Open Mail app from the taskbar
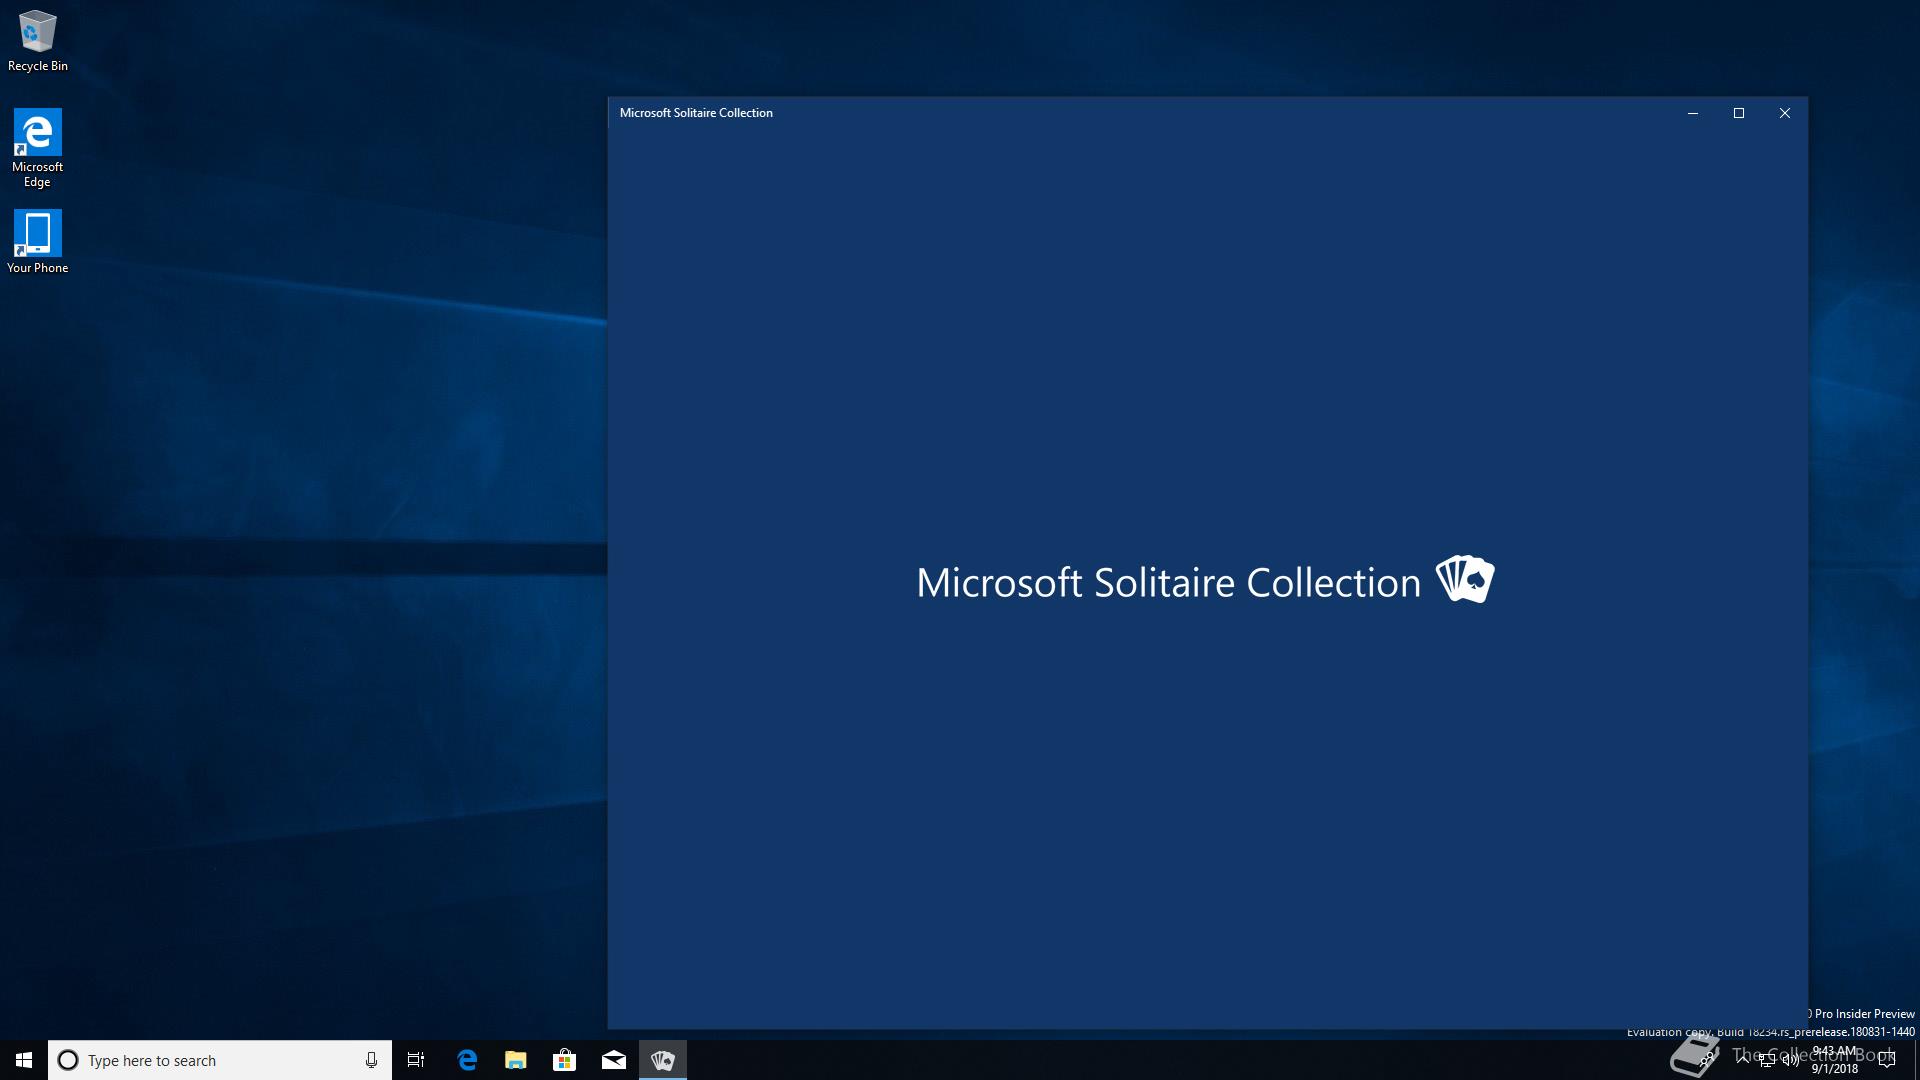Viewport: 1920px width, 1080px height. [613, 1060]
